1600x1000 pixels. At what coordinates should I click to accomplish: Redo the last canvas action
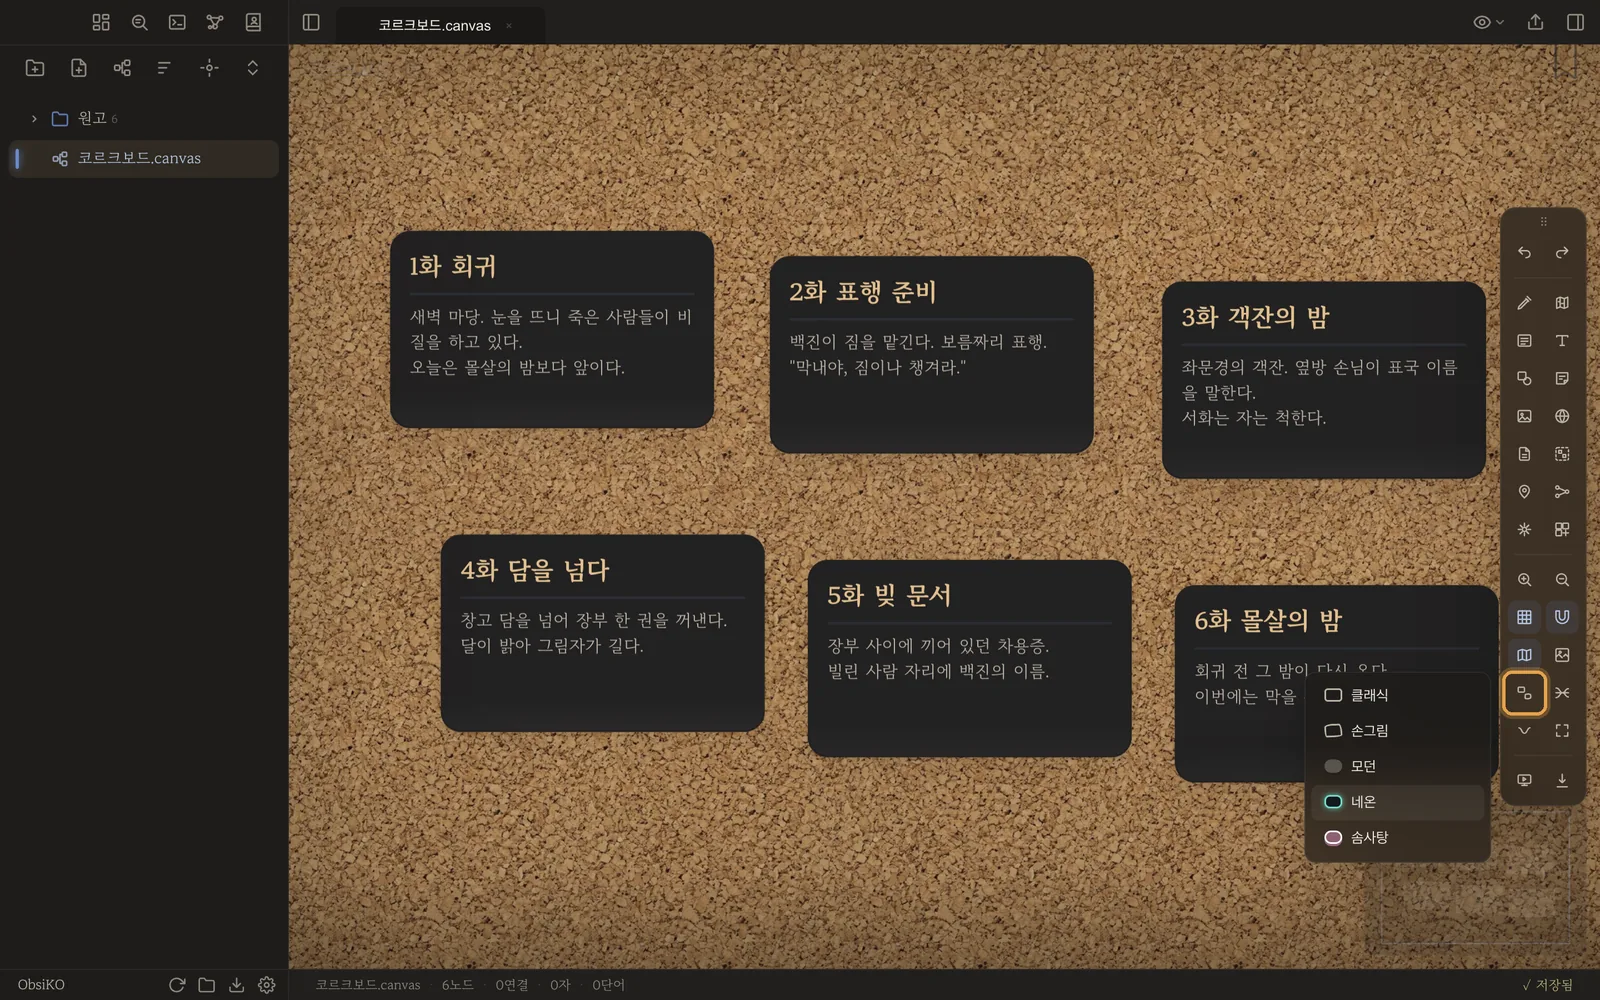tap(1562, 253)
